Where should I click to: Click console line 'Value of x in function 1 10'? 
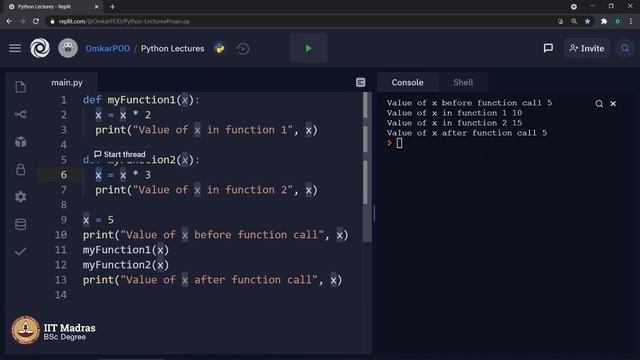454,113
